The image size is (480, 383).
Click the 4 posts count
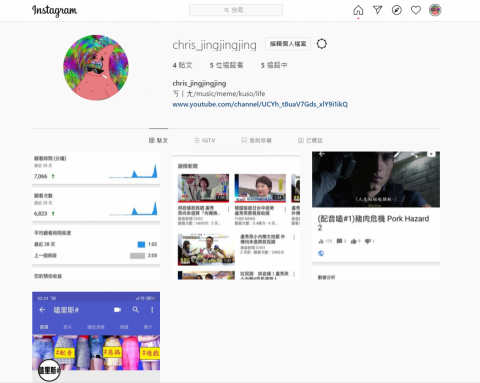click(x=182, y=65)
